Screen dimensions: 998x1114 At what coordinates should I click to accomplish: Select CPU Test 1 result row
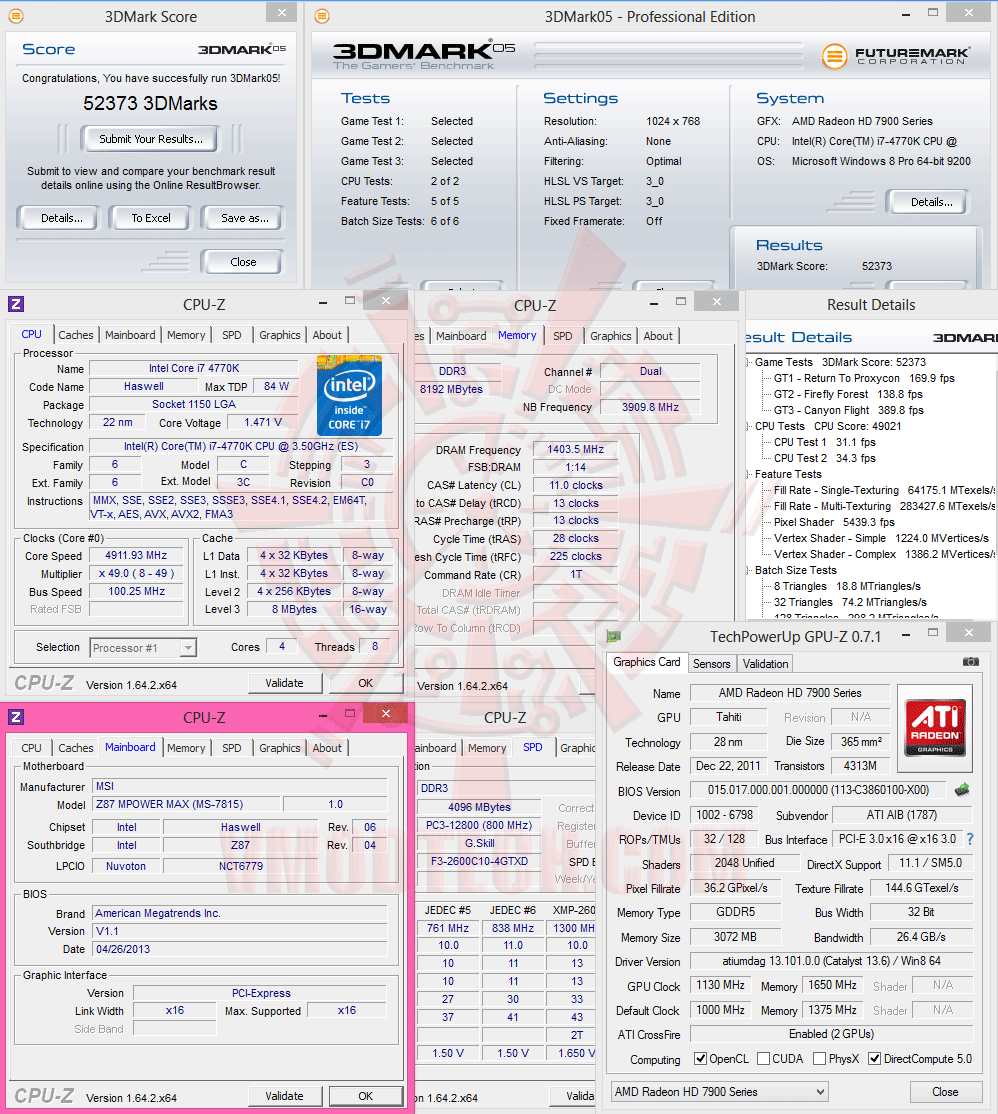825,442
